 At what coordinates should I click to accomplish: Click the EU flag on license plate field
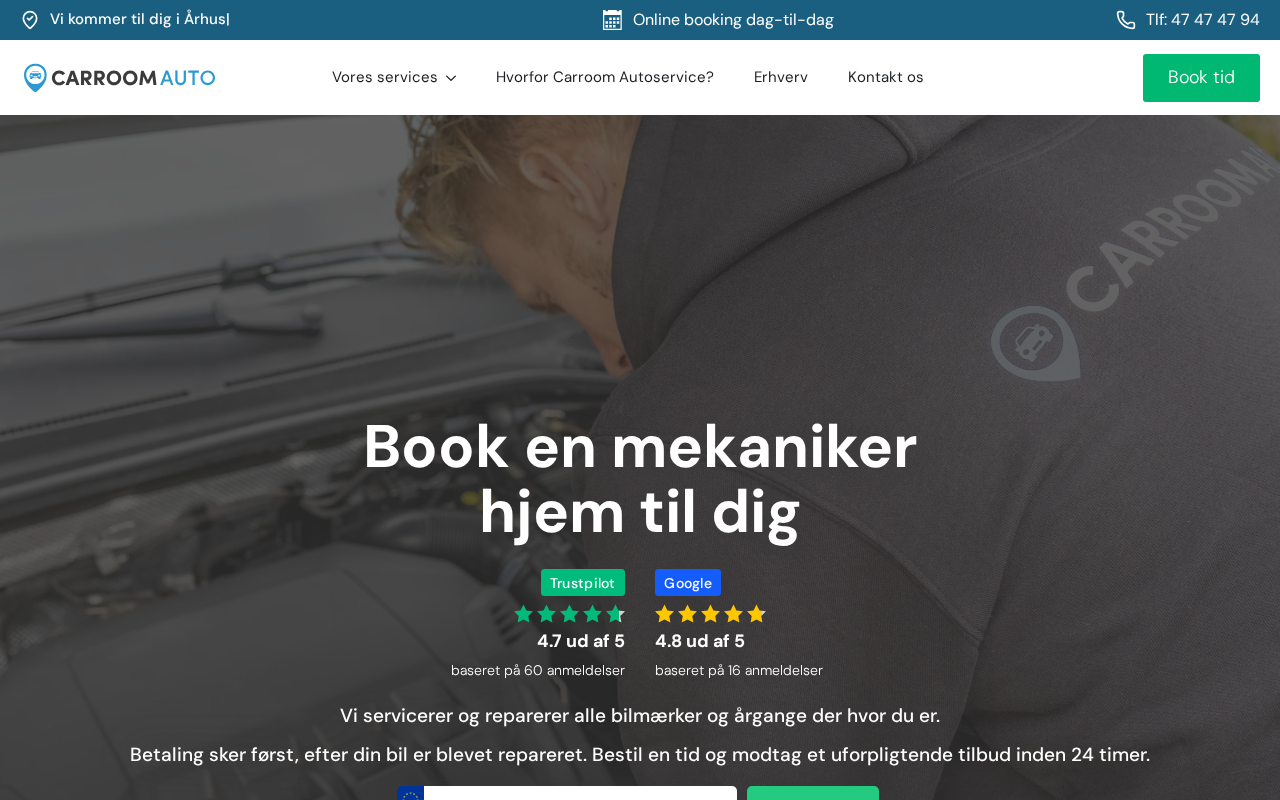410,793
